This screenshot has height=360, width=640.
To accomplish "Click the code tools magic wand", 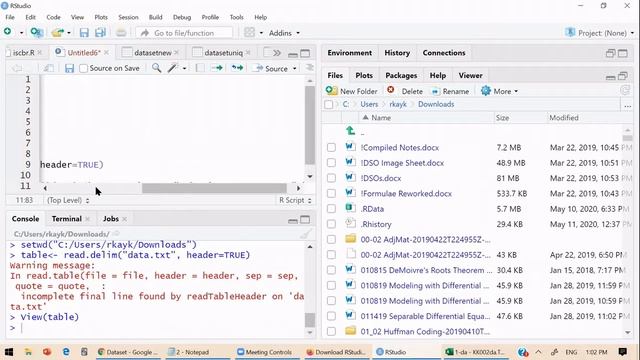I will (173, 68).
